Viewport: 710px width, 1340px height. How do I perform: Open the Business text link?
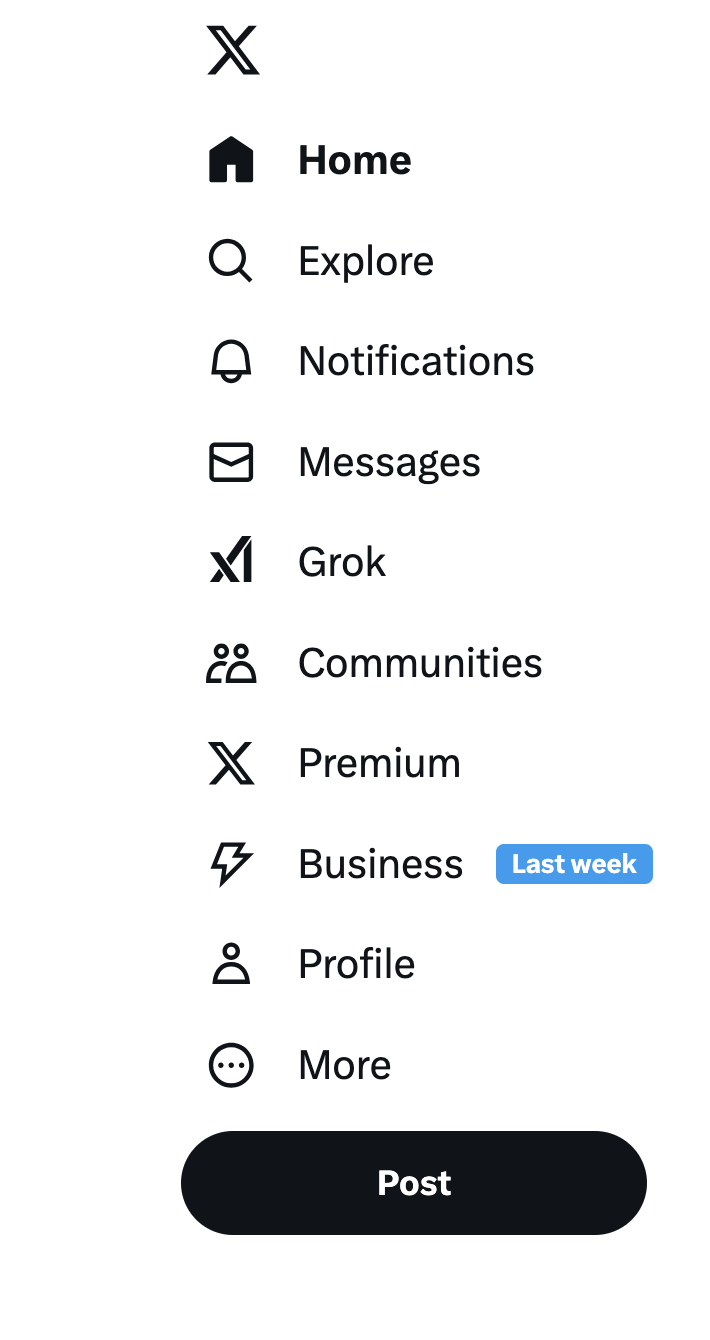point(380,864)
